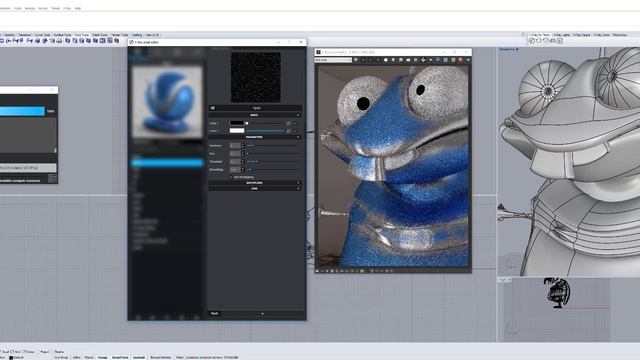Open the dropdown arrow beside Back button
Image resolution: width=640 pixels, height=360 pixels.
pos(262,313)
